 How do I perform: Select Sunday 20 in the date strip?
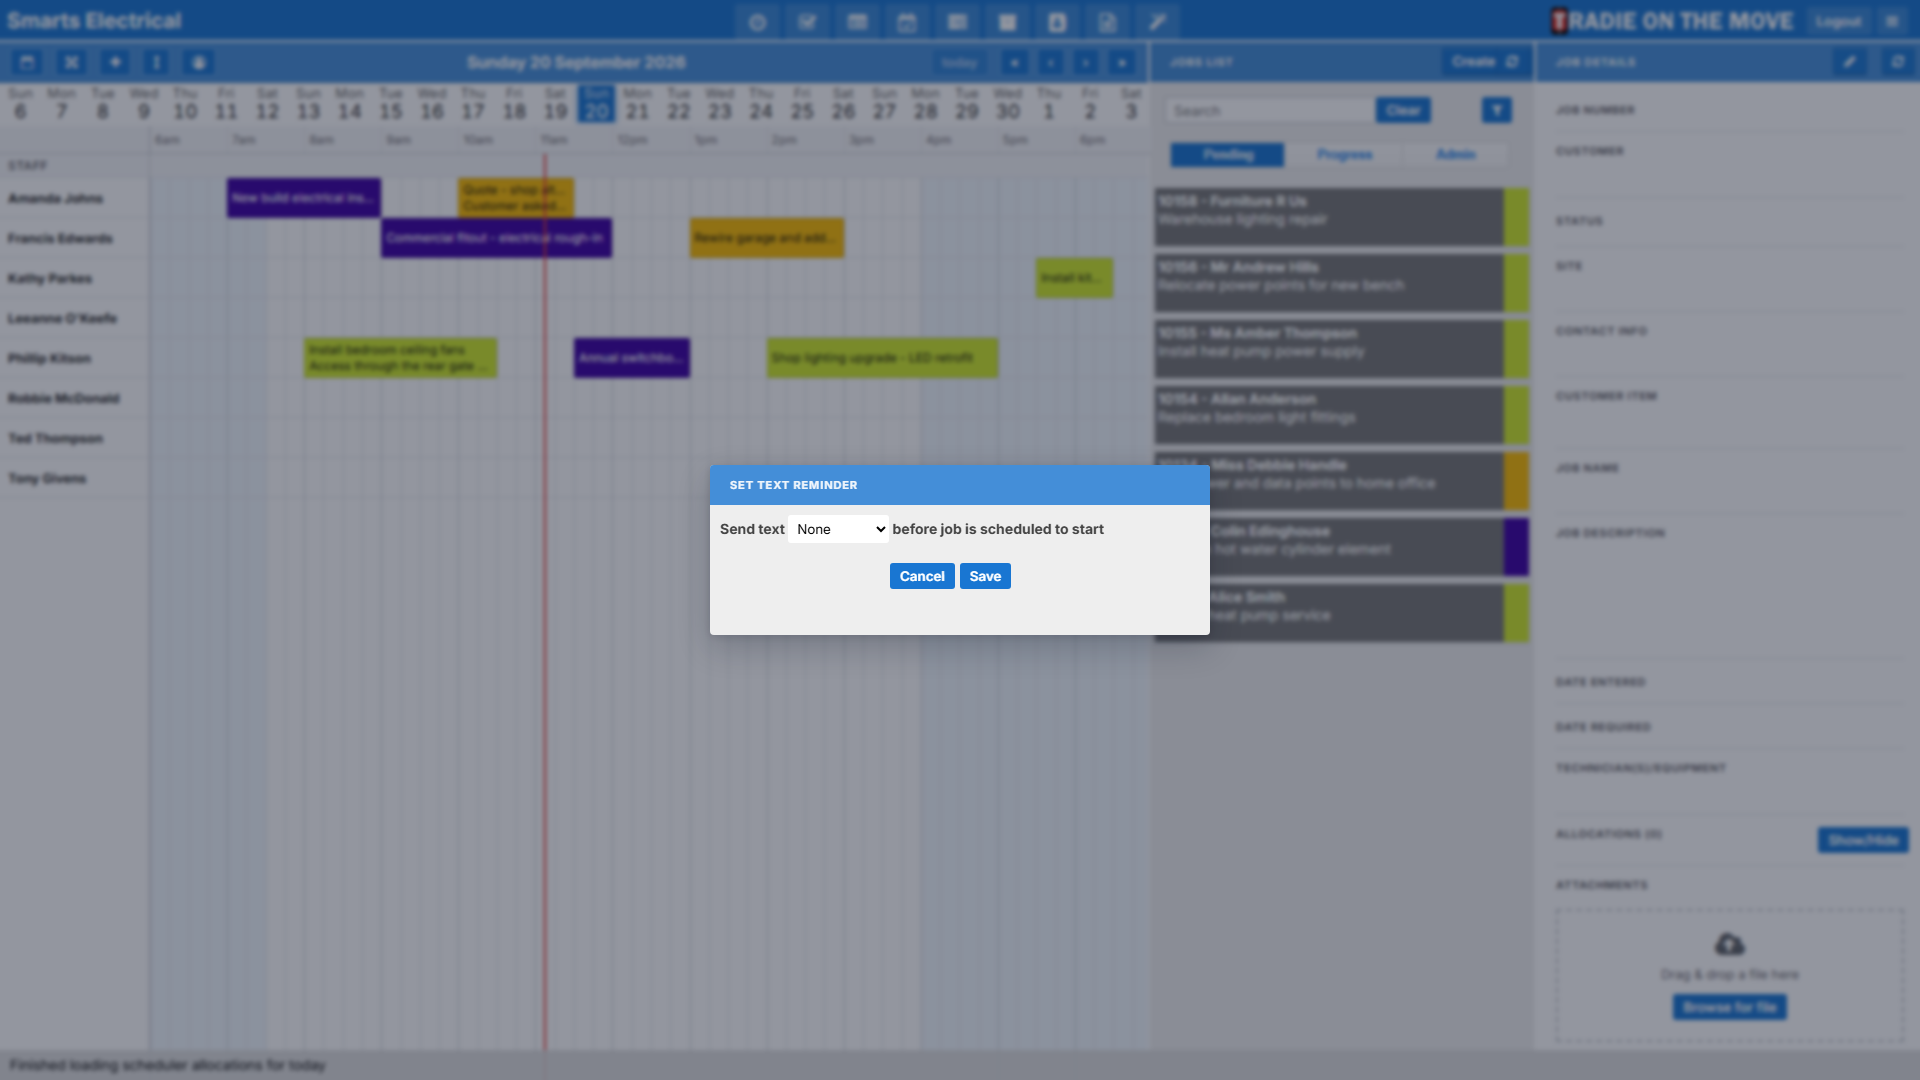[x=596, y=104]
